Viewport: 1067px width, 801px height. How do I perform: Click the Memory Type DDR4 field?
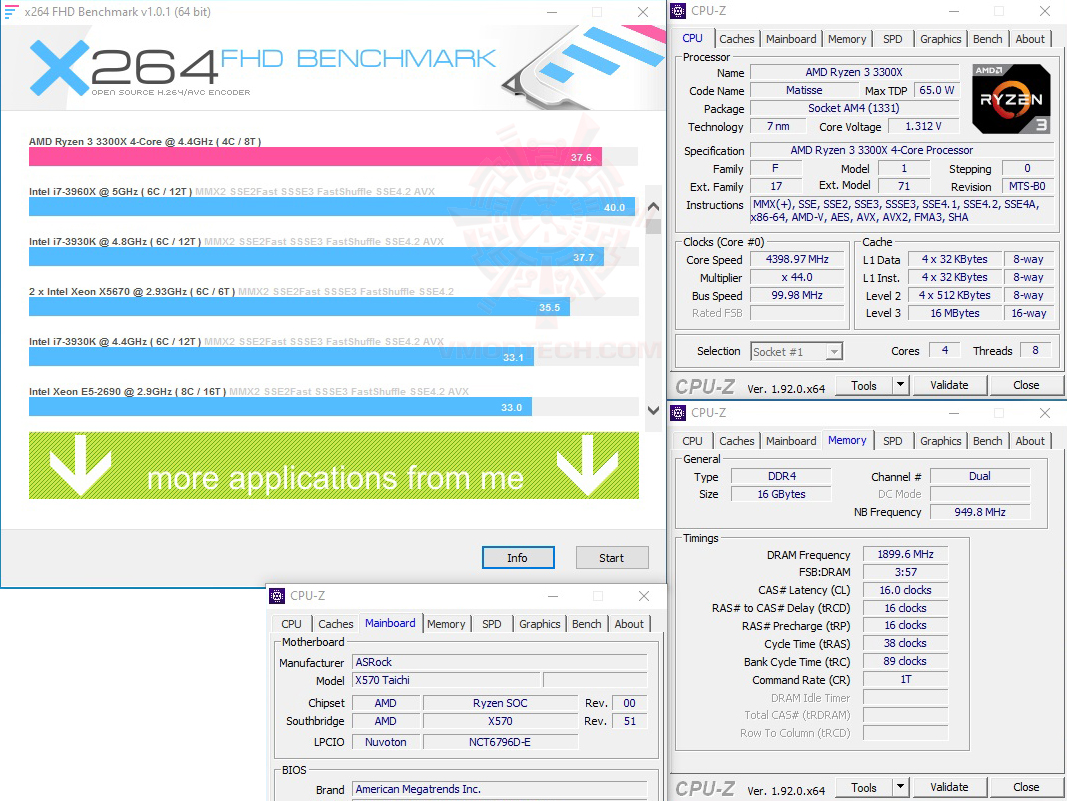(781, 476)
